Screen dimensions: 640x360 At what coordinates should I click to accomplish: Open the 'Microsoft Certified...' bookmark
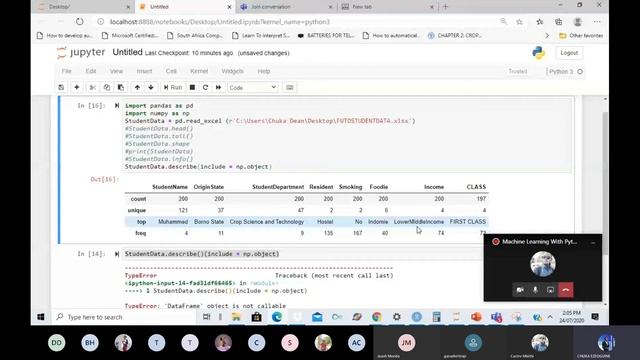click(x=130, y=36)
